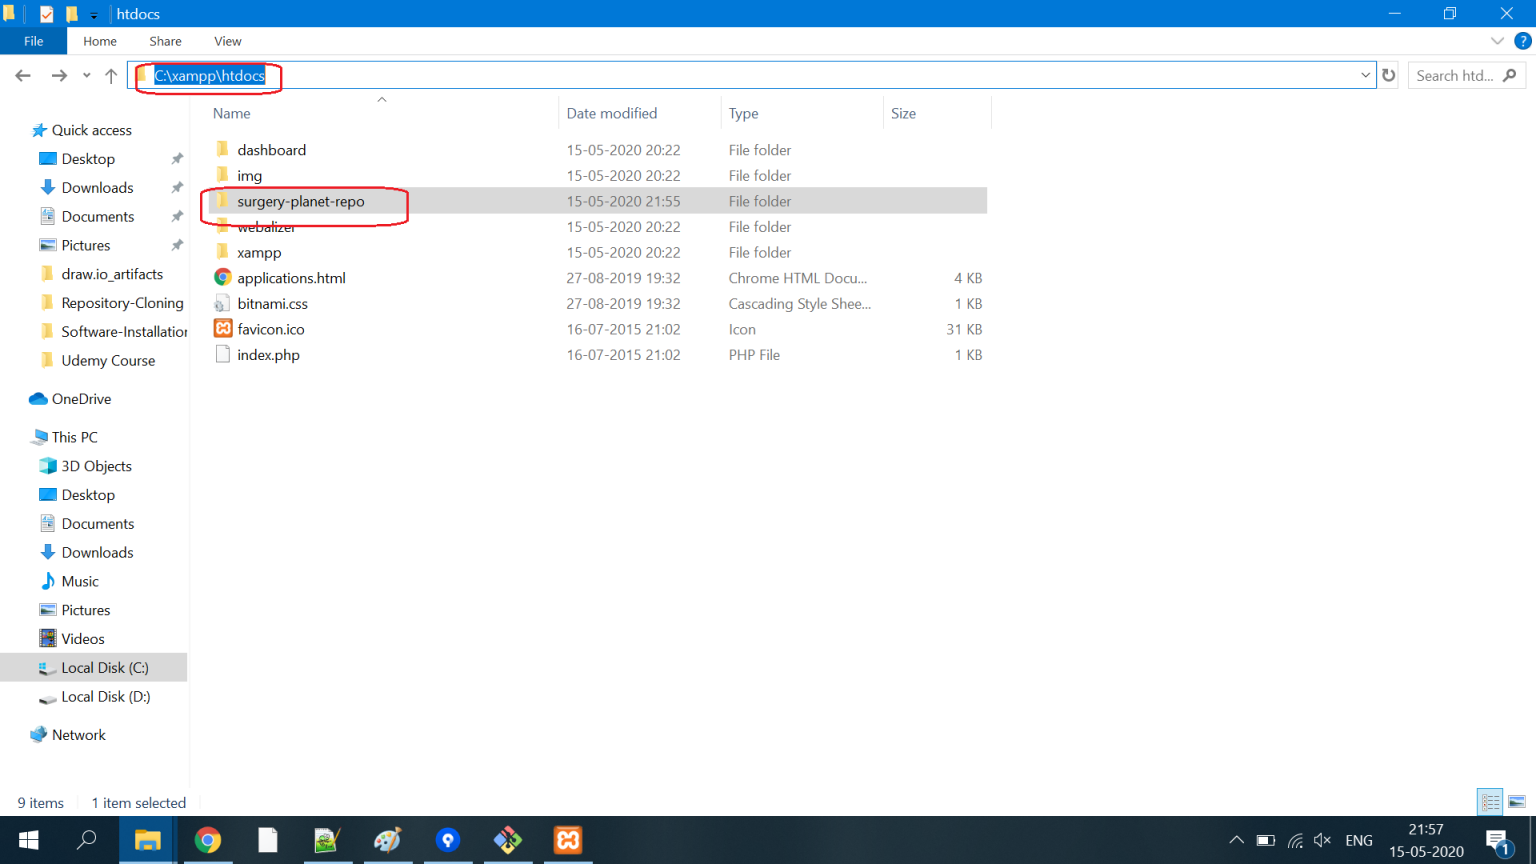Open pinned Desktop under Quick access
This screenshot has width=1536, height=864.
[88, 159]
